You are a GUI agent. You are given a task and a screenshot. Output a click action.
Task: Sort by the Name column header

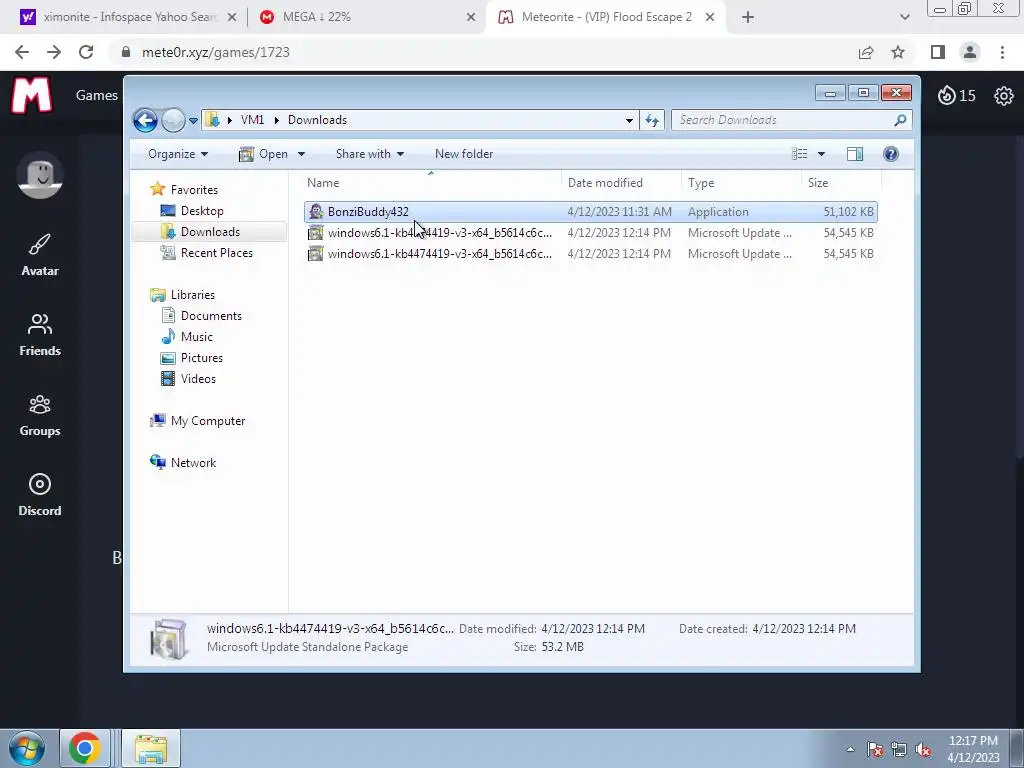(x=431, y=183)
